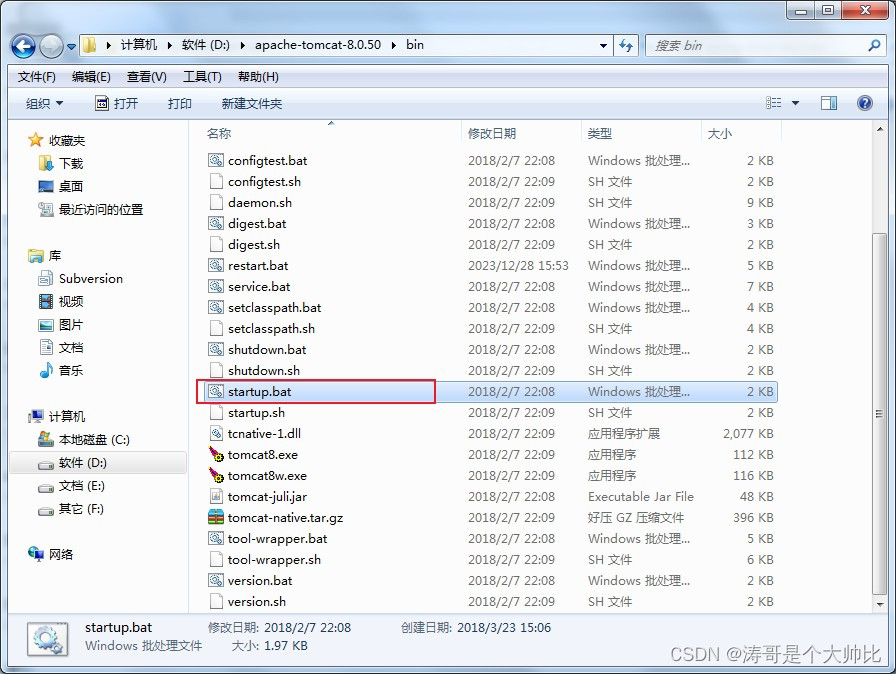Image resolution: width=896 pixels, height=674 pixels.
Task: Open the 查看(V) menu
Action: tap(147, 77)
